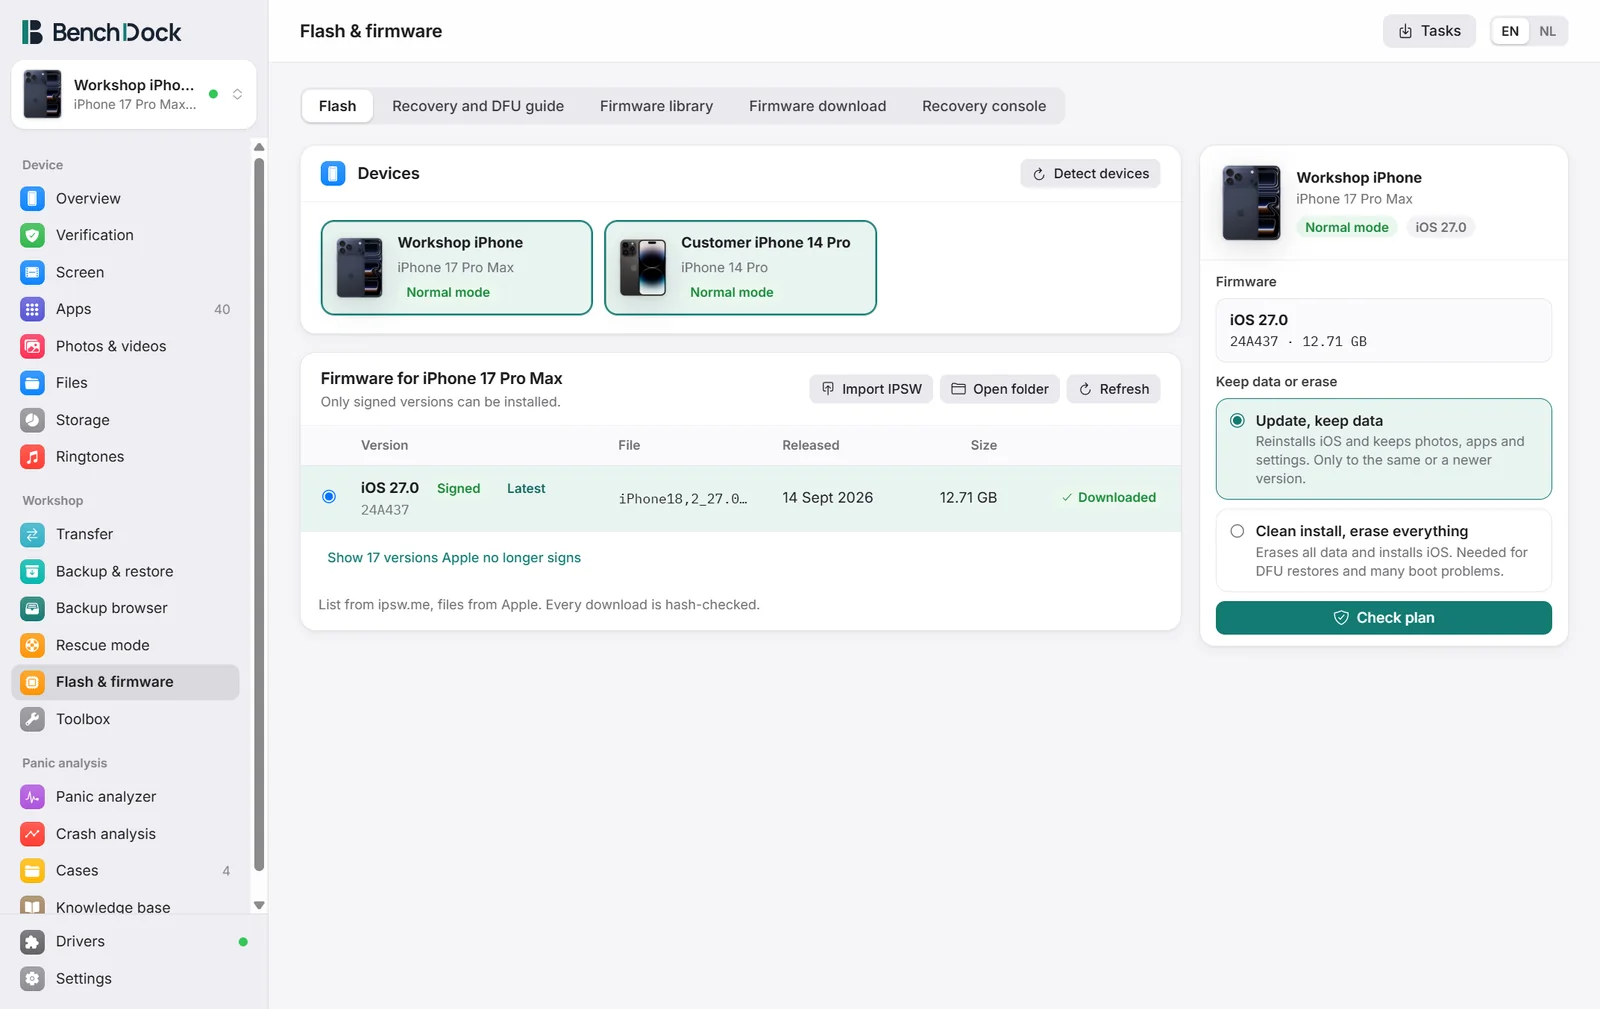
Task: Open the Overview sidebar icon
Action: [x=32, y=198]
